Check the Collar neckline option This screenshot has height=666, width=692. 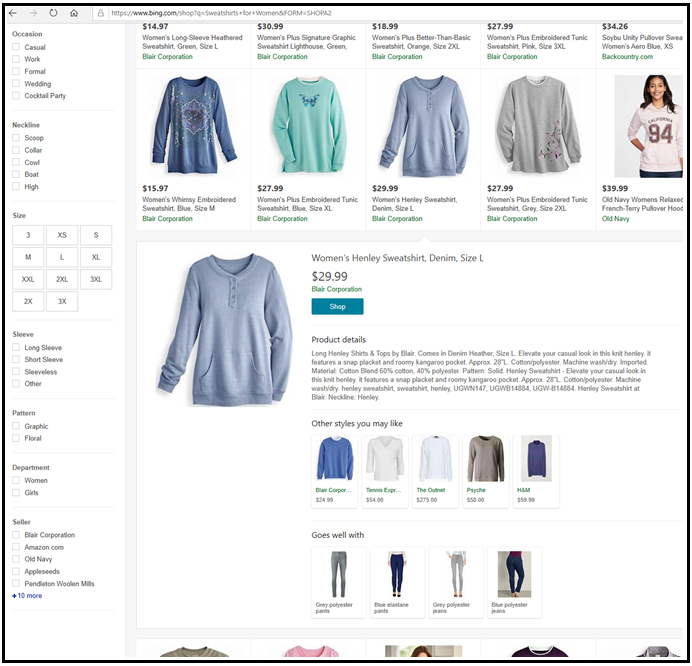pyautogui.click(x=16, y=150)
